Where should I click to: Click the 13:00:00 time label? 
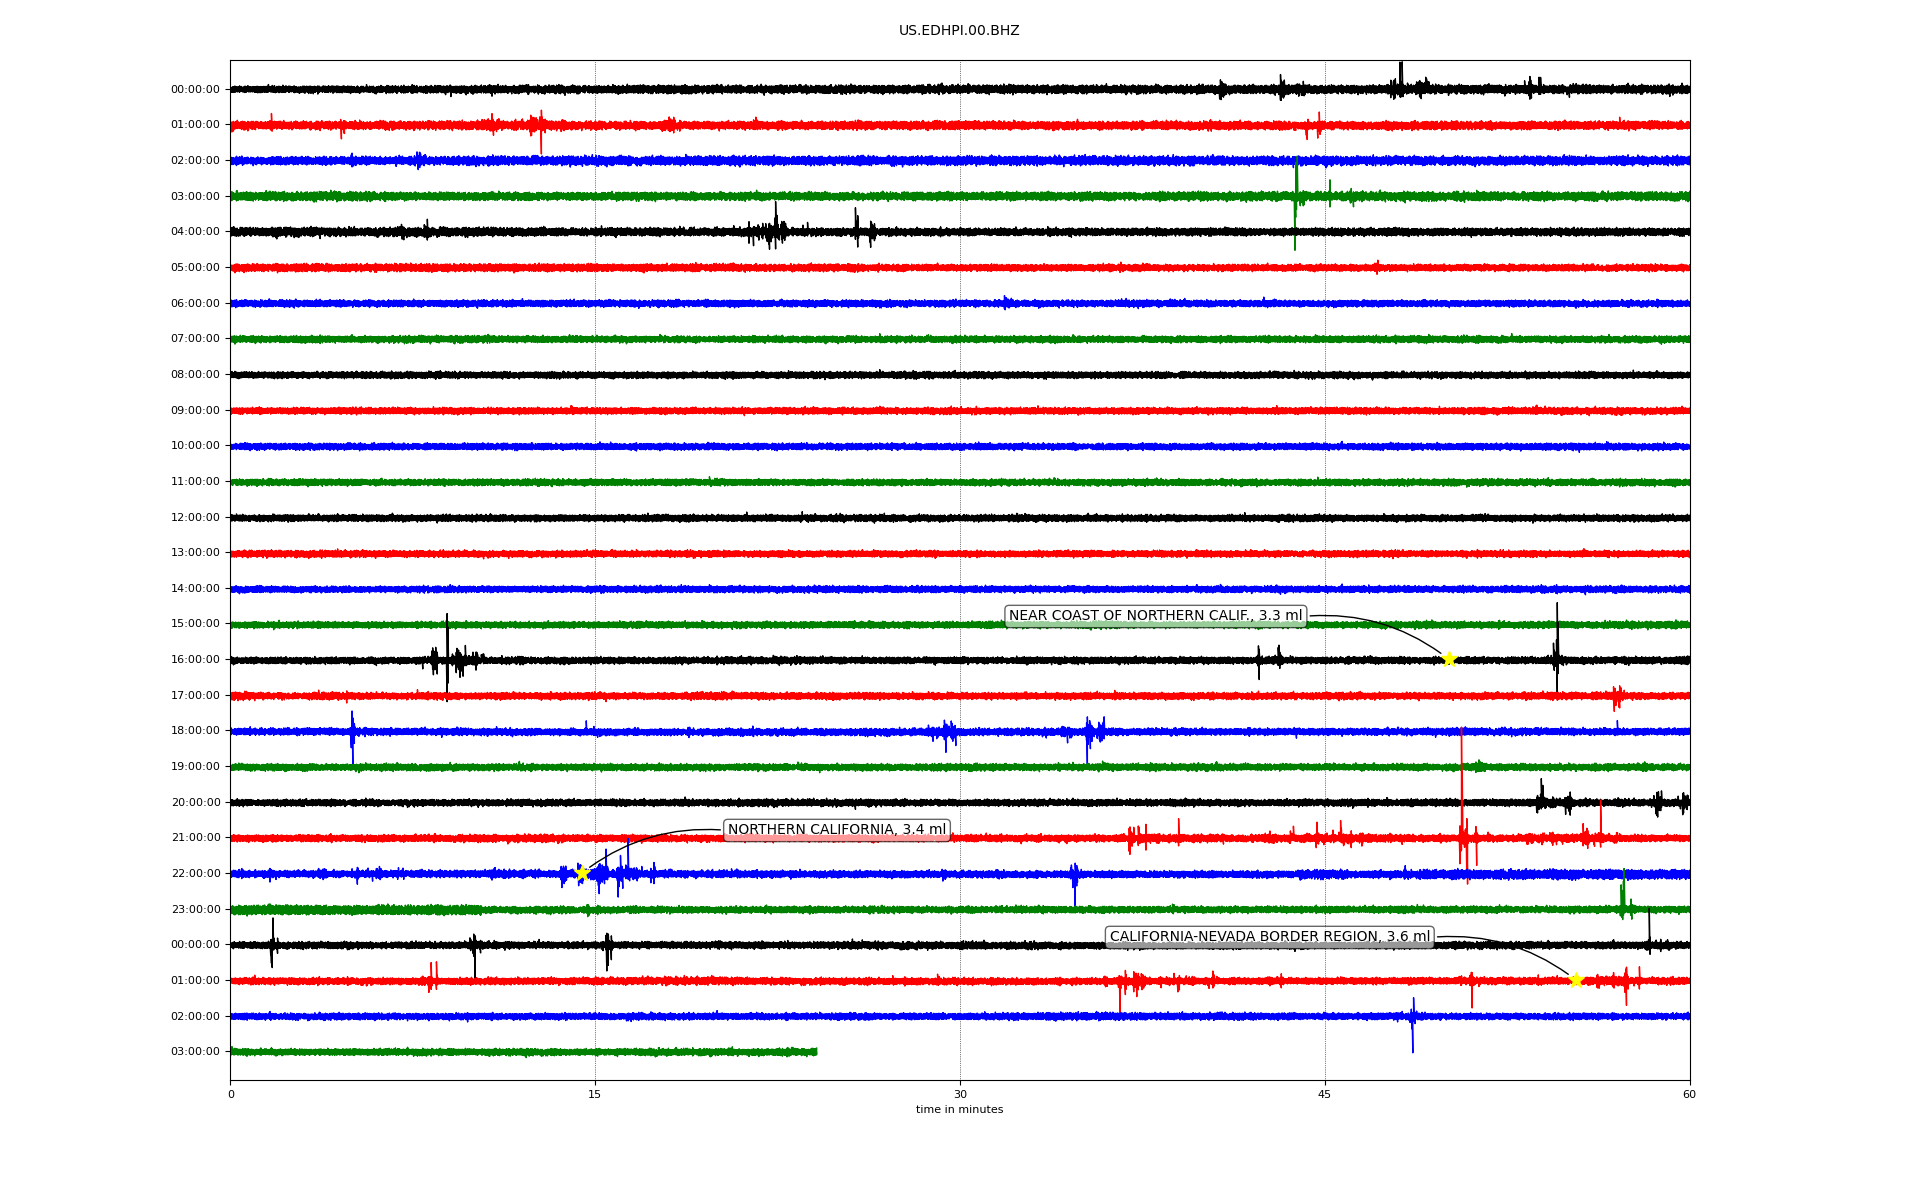point(195,553)
